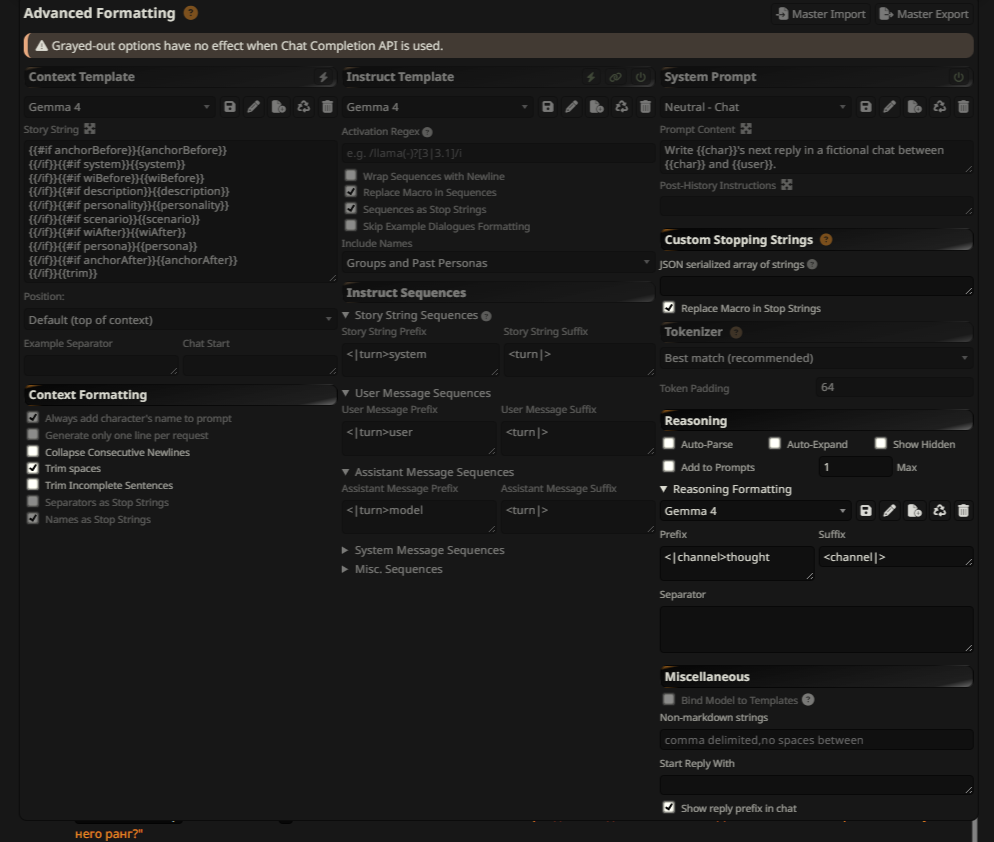Enable reasoning Auto-Parse
Screen dimensions: 994x842
[x=669, y=443]
